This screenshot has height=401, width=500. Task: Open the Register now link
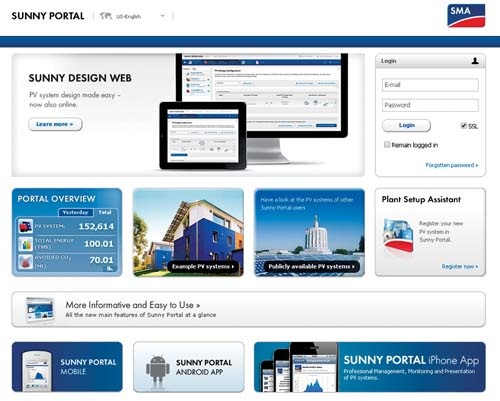pos(460,266)
